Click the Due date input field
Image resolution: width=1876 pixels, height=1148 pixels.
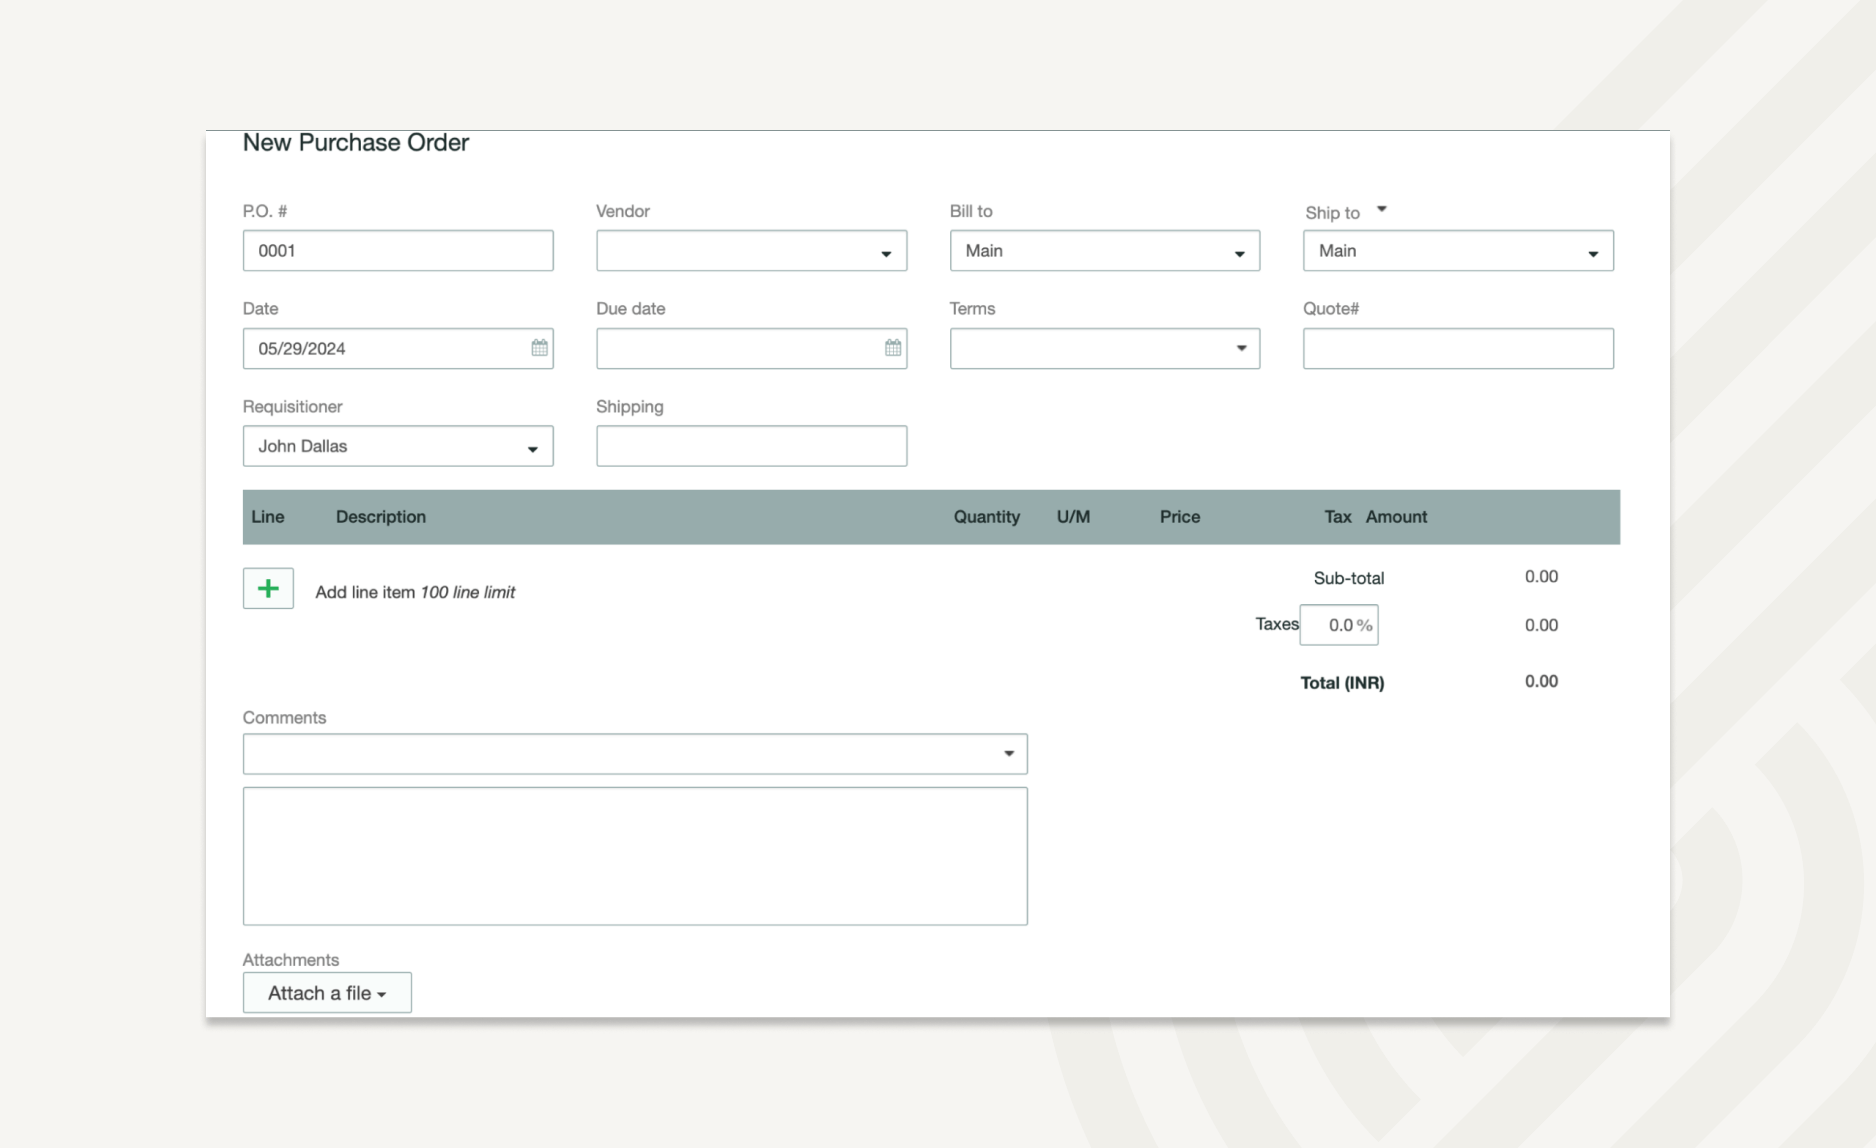click(751, 349)
